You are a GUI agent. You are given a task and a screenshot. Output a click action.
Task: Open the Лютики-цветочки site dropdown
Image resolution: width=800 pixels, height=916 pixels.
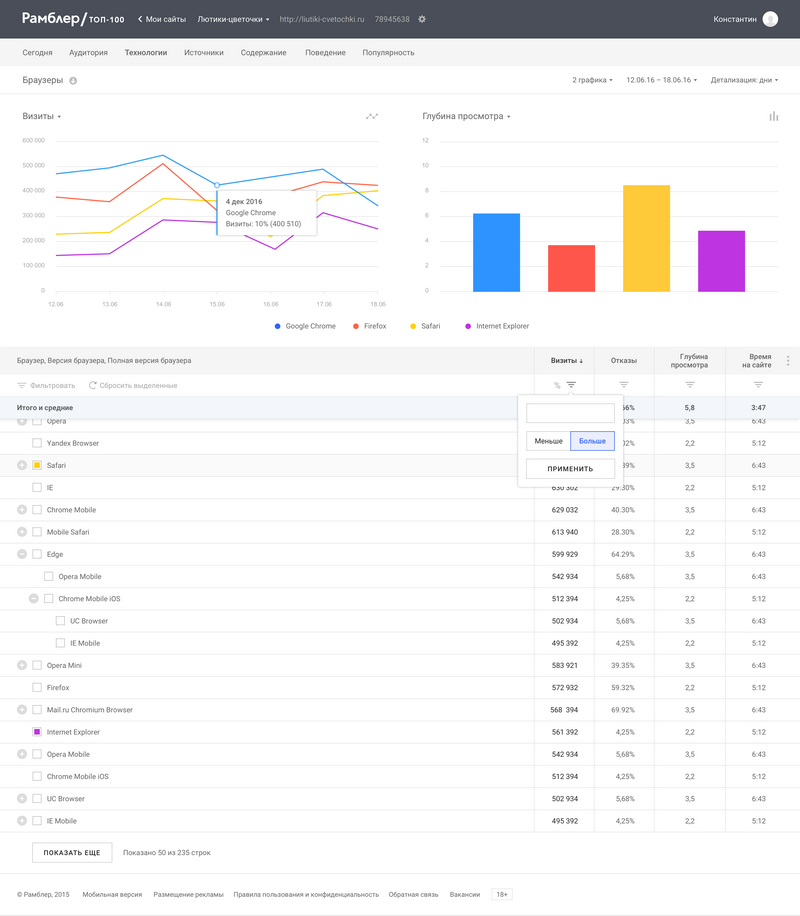coord(234,19)
